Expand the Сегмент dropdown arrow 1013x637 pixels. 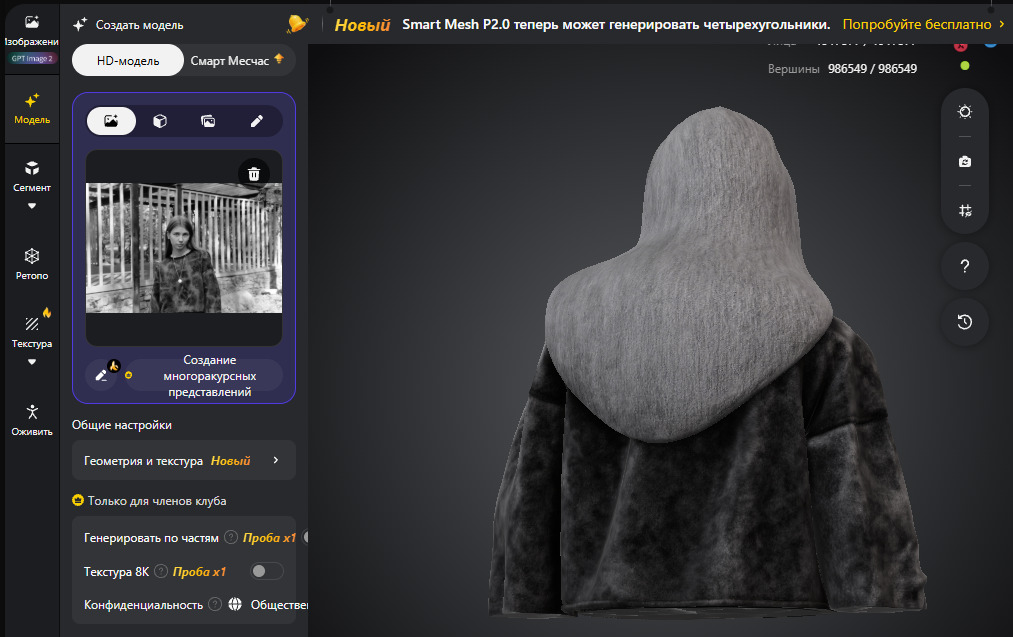tap(32, 206)
